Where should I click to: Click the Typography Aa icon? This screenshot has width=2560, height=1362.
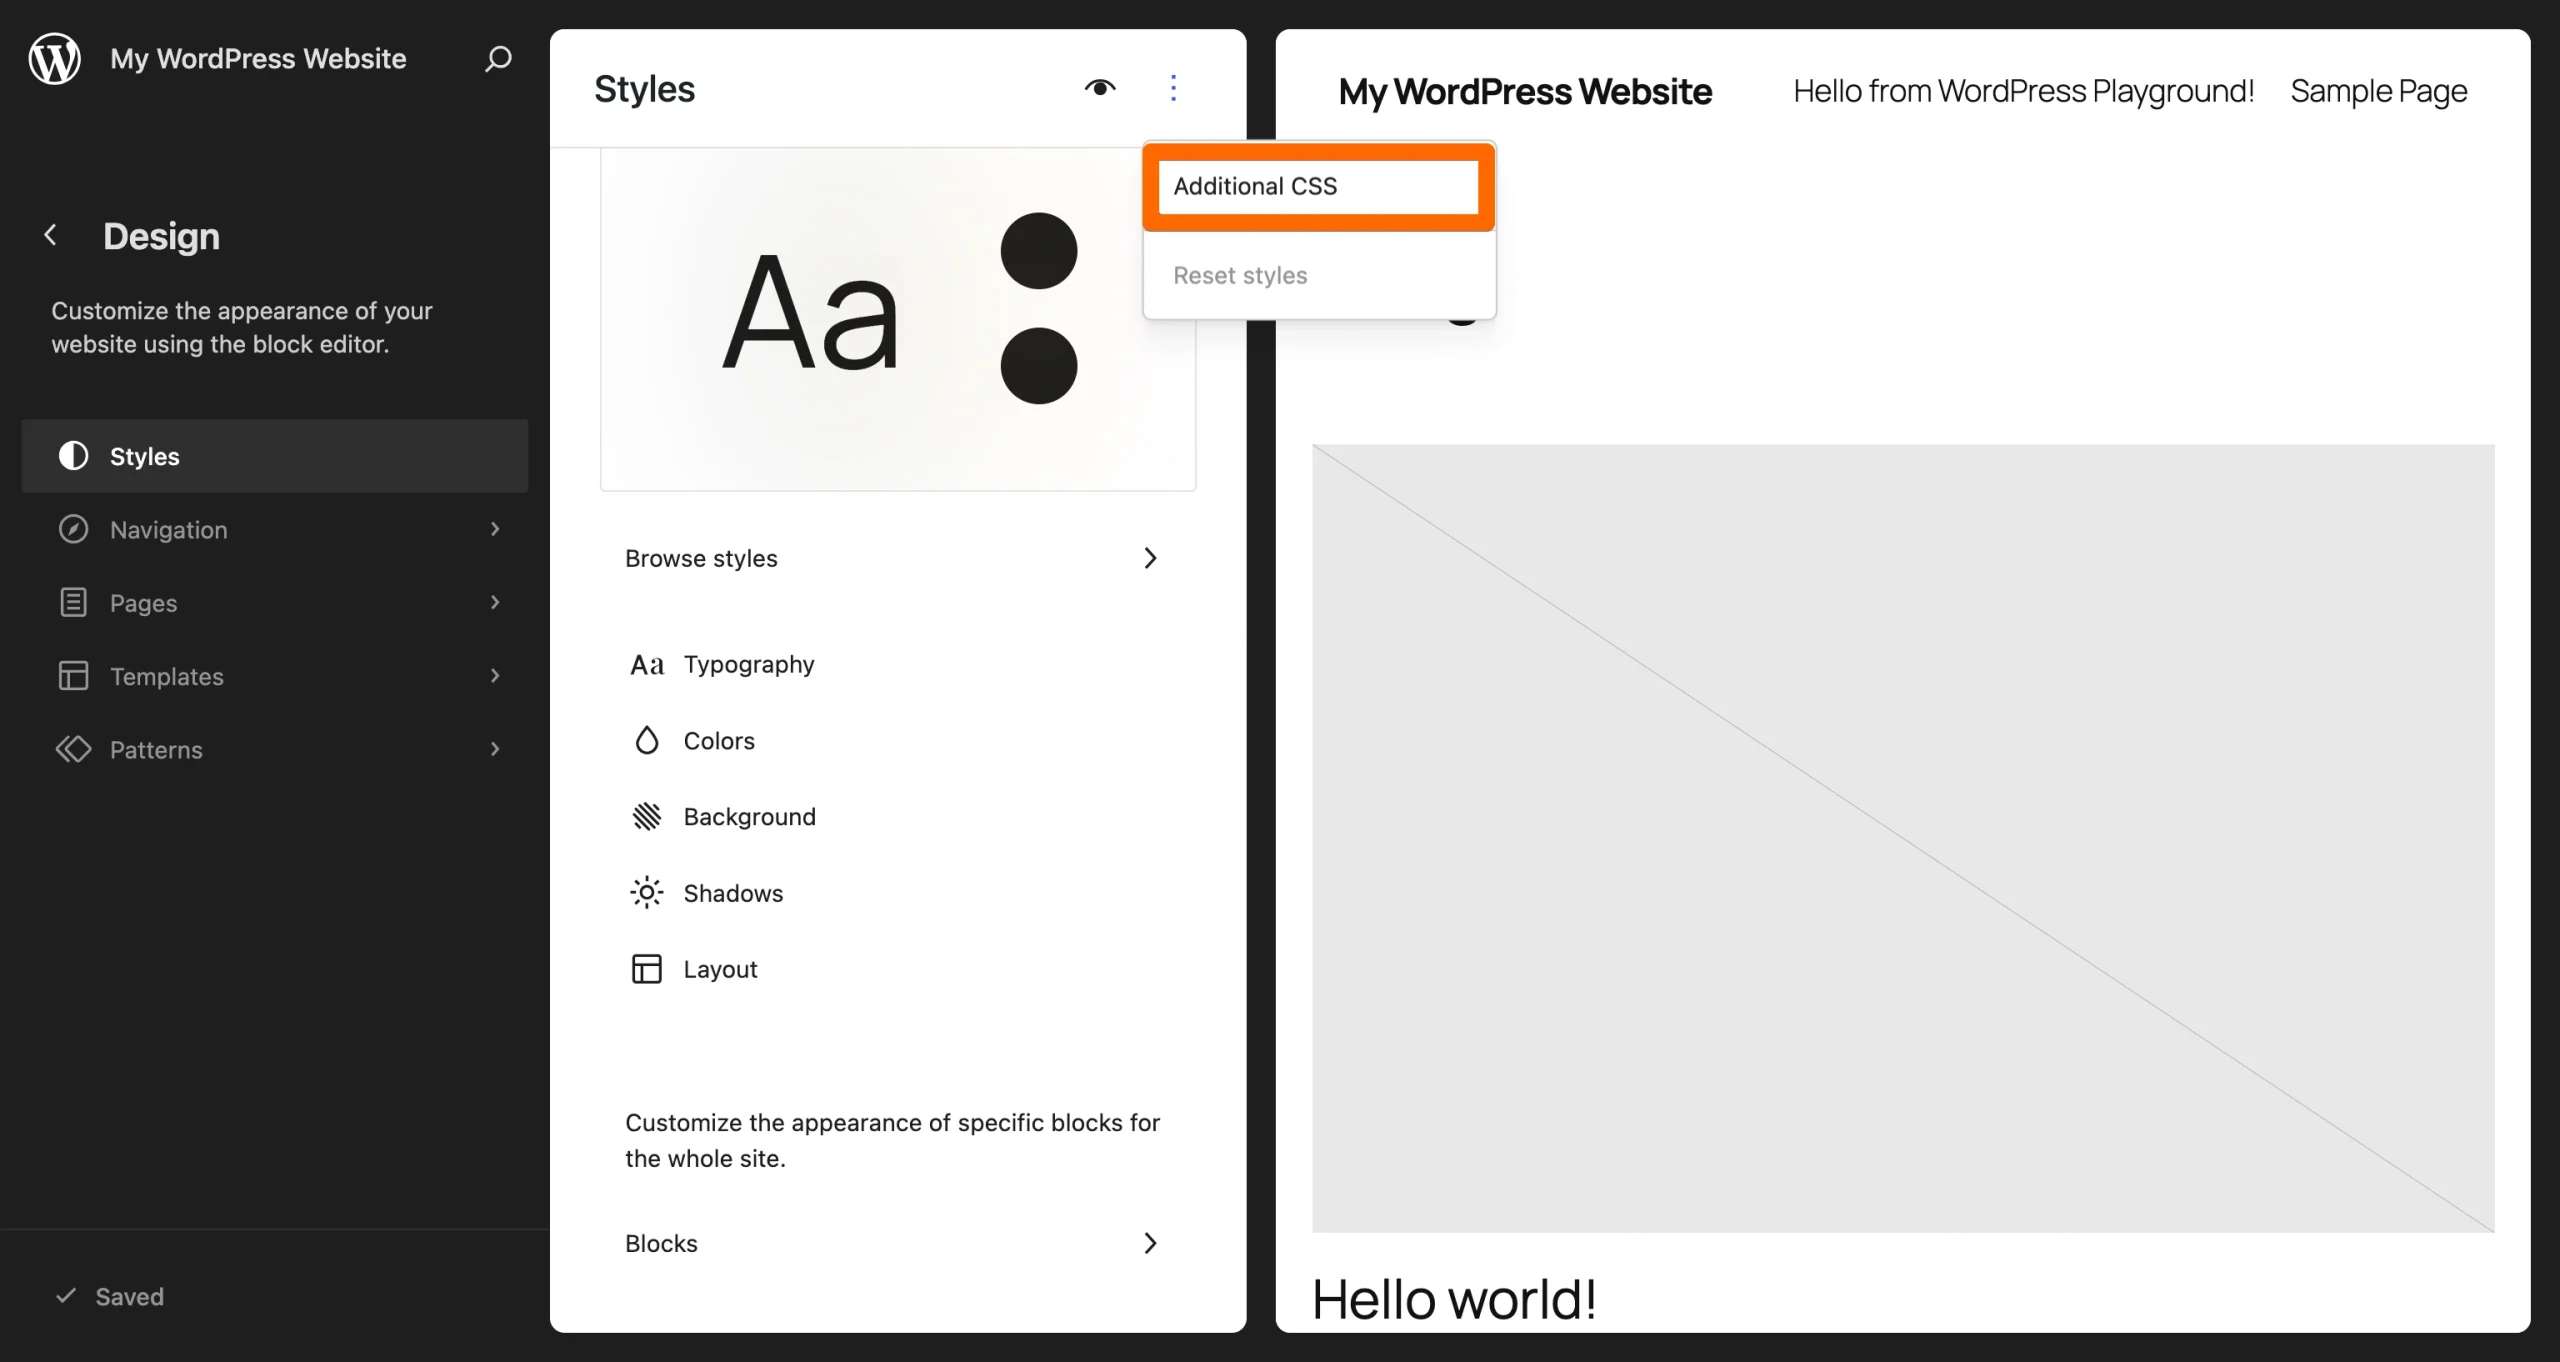point(647,665)
